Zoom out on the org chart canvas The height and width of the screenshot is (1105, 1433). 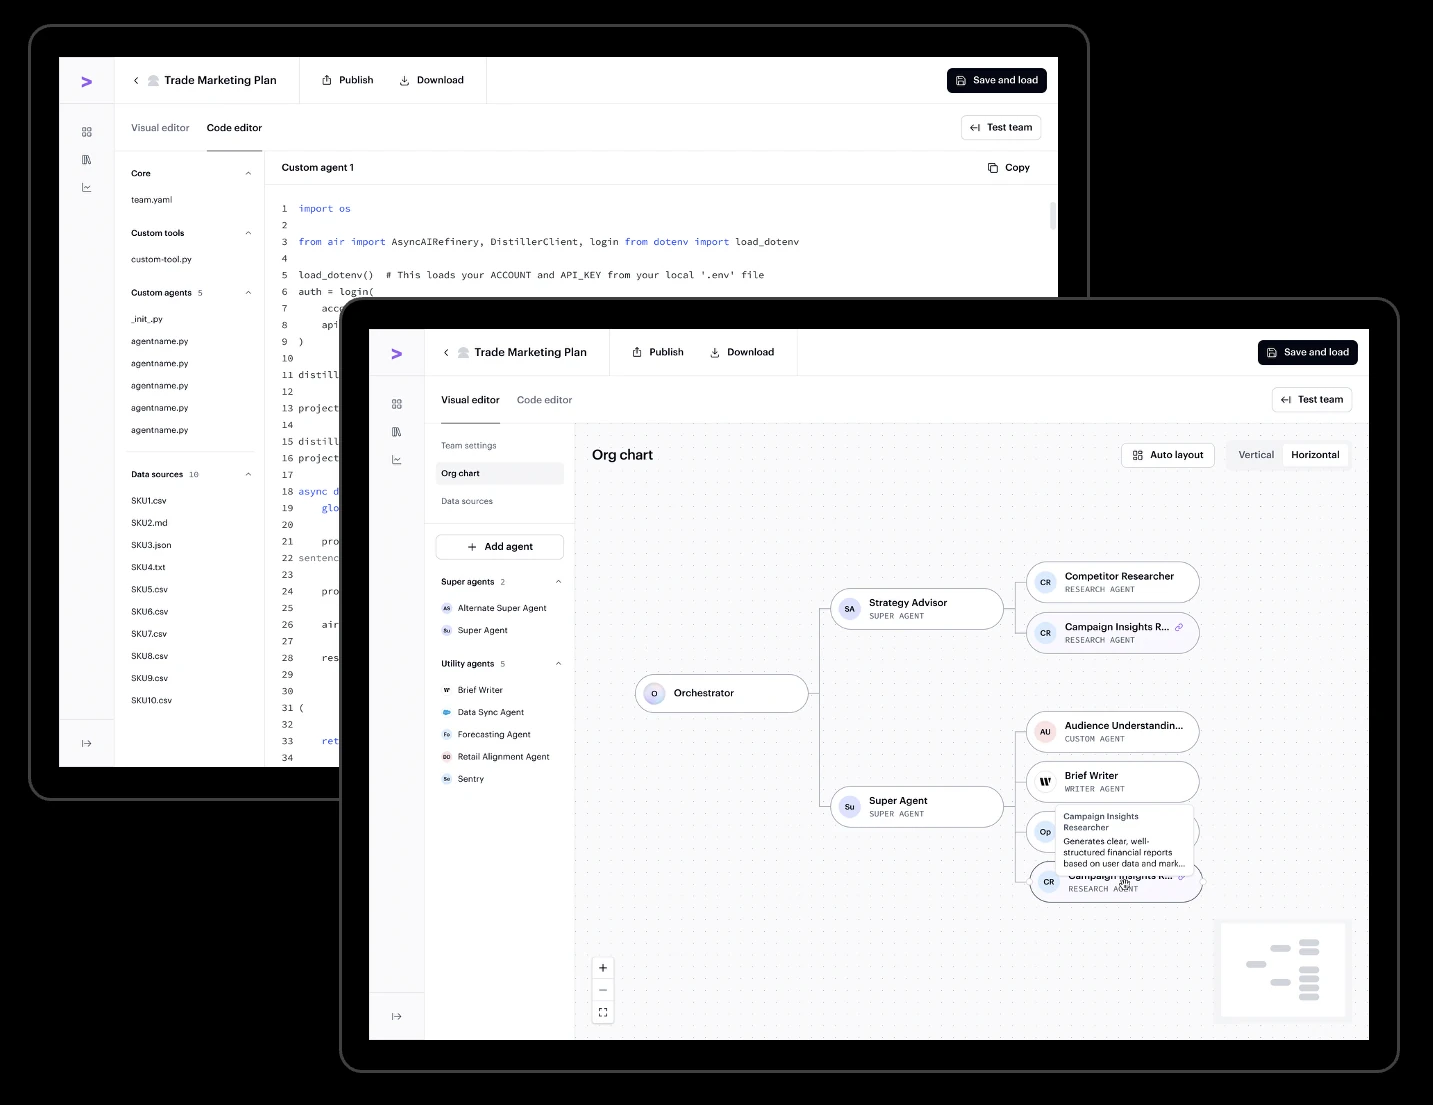coord(603,990)
